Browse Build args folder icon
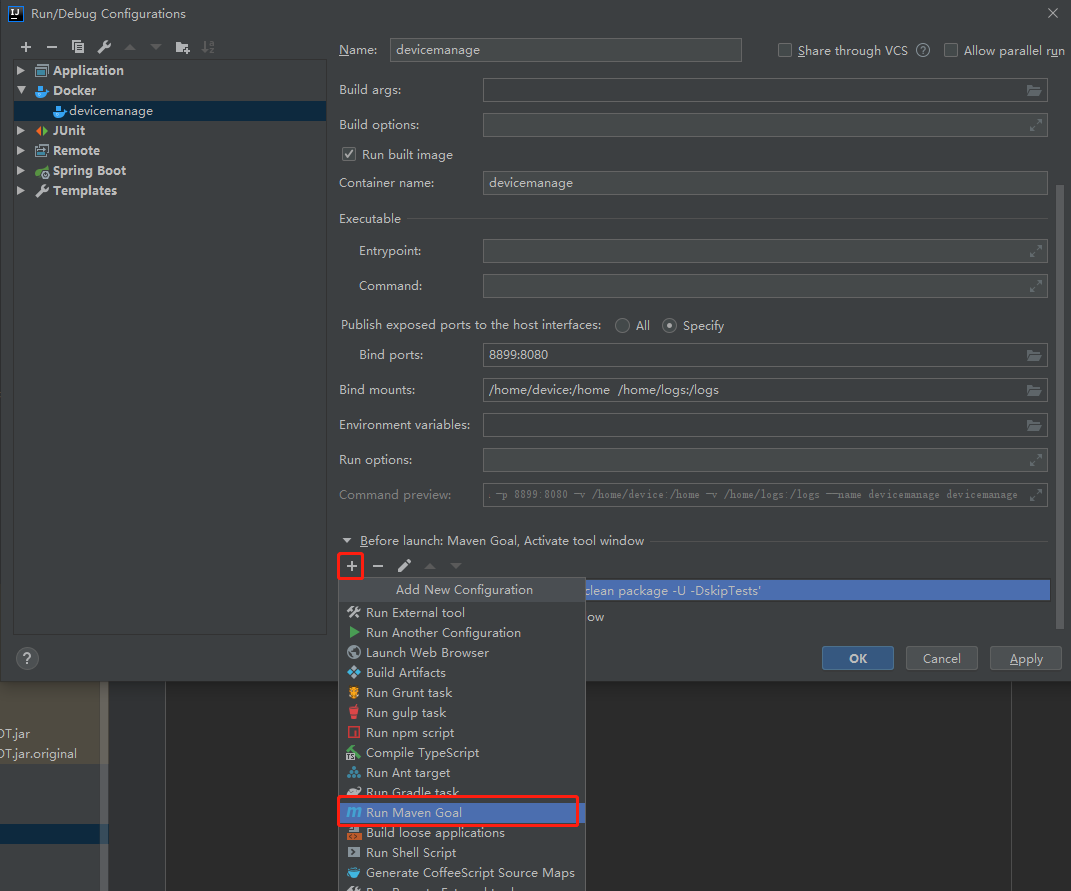The height and width of the screenshot is (891, 1071). pyautogui.click(x=1034, y=90)
